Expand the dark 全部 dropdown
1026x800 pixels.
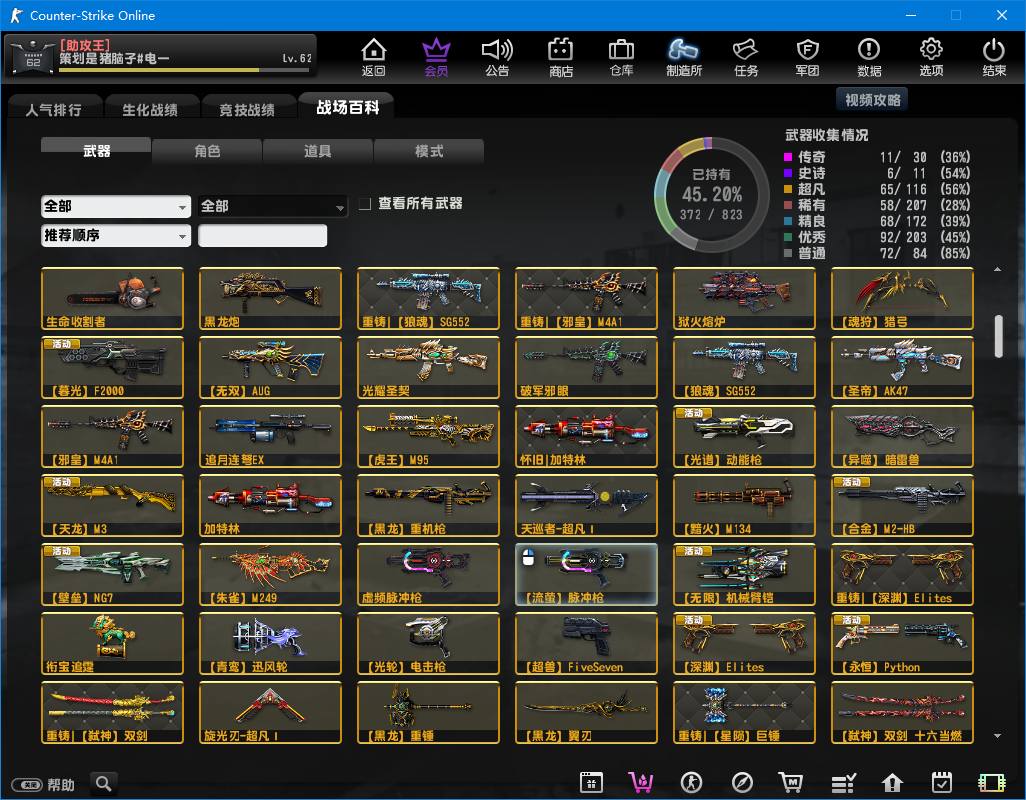272,207
